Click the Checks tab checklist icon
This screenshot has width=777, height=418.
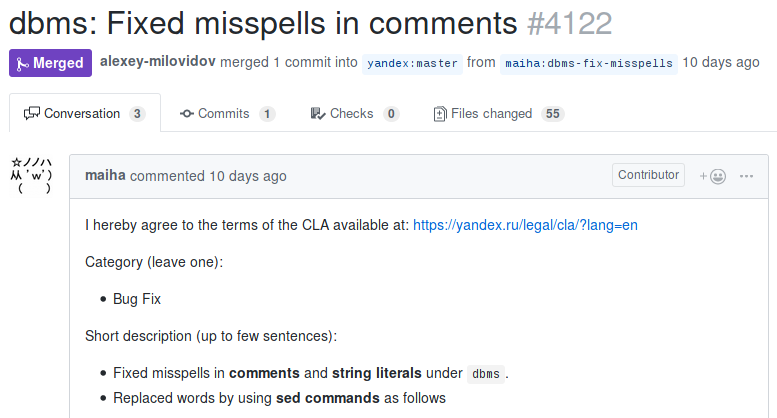[x=317, y=114]
